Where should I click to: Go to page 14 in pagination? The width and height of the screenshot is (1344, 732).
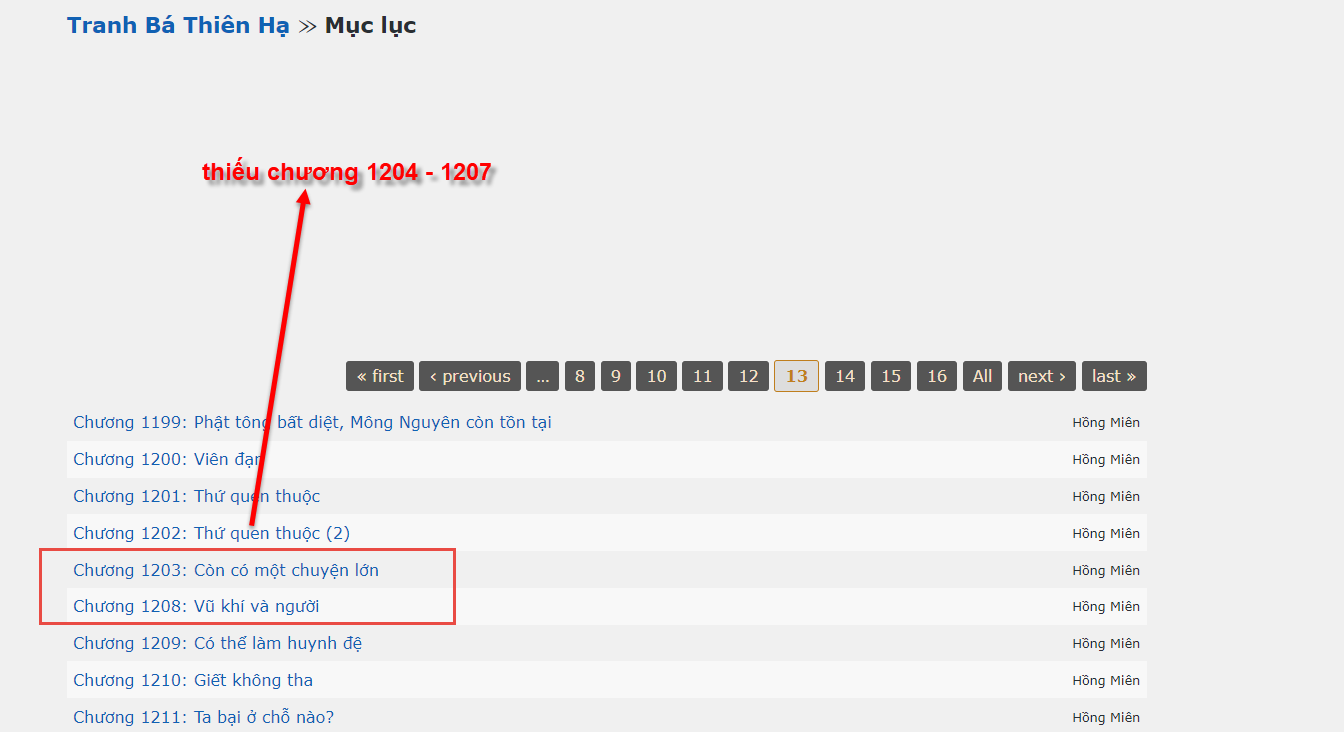(x=845, y=376)
